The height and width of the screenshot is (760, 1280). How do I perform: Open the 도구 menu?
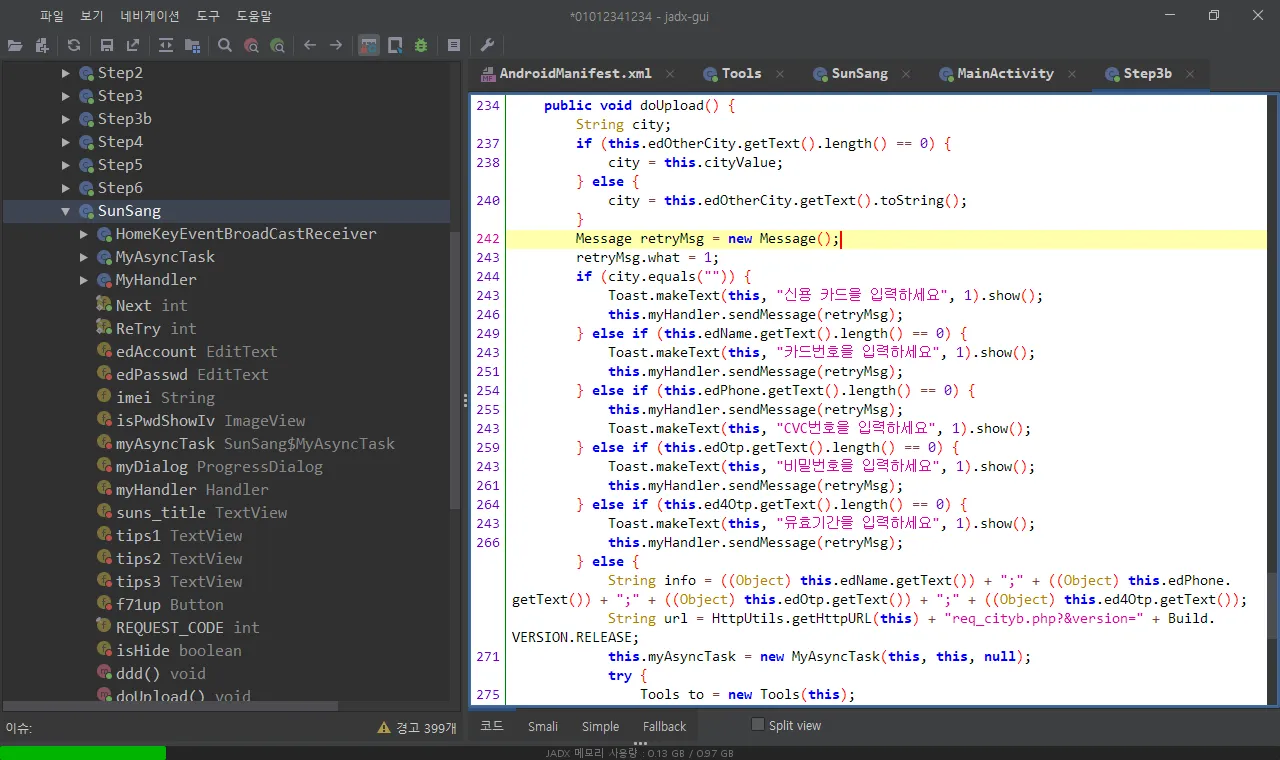208,16
